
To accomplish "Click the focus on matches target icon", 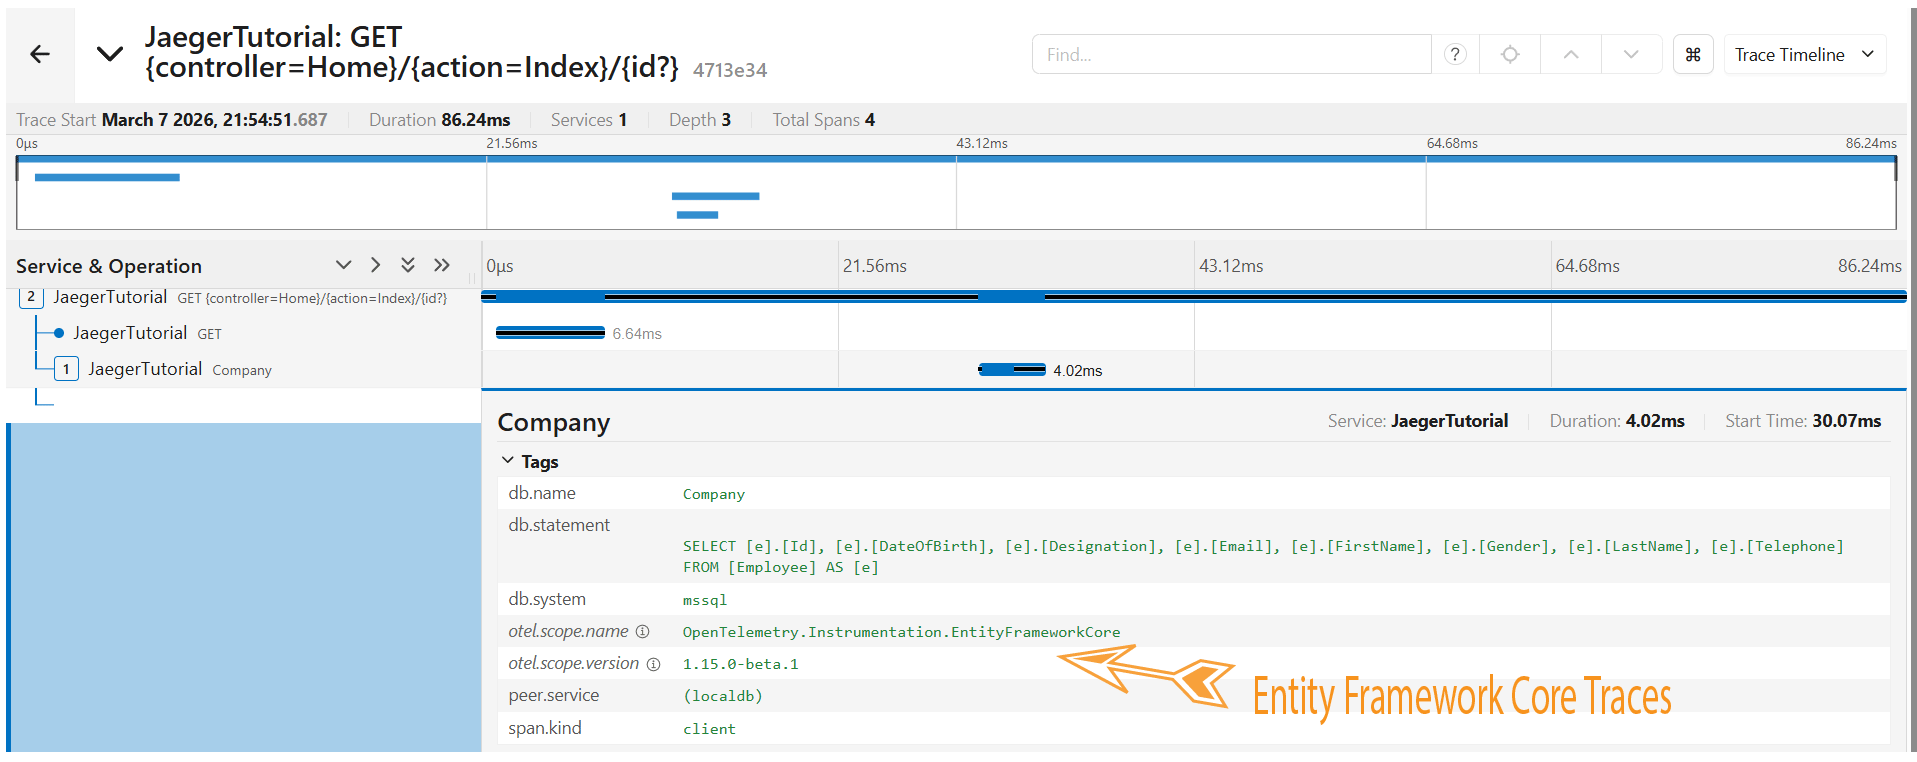I will pos(1510,55).
